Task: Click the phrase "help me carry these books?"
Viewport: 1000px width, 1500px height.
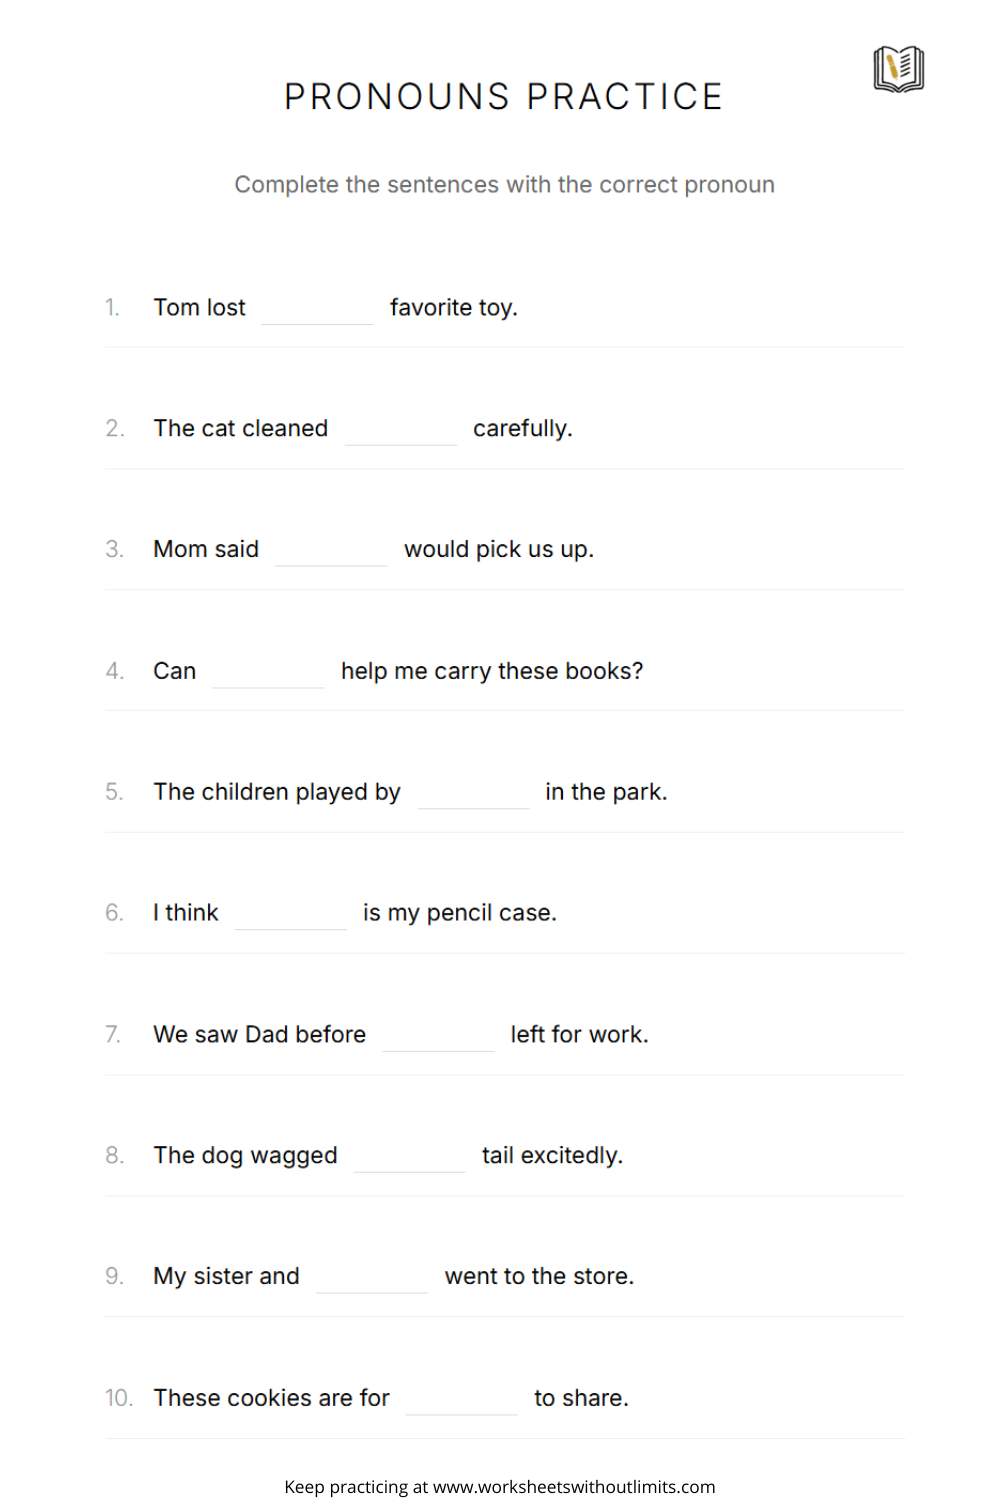Action: coord(492,671)
